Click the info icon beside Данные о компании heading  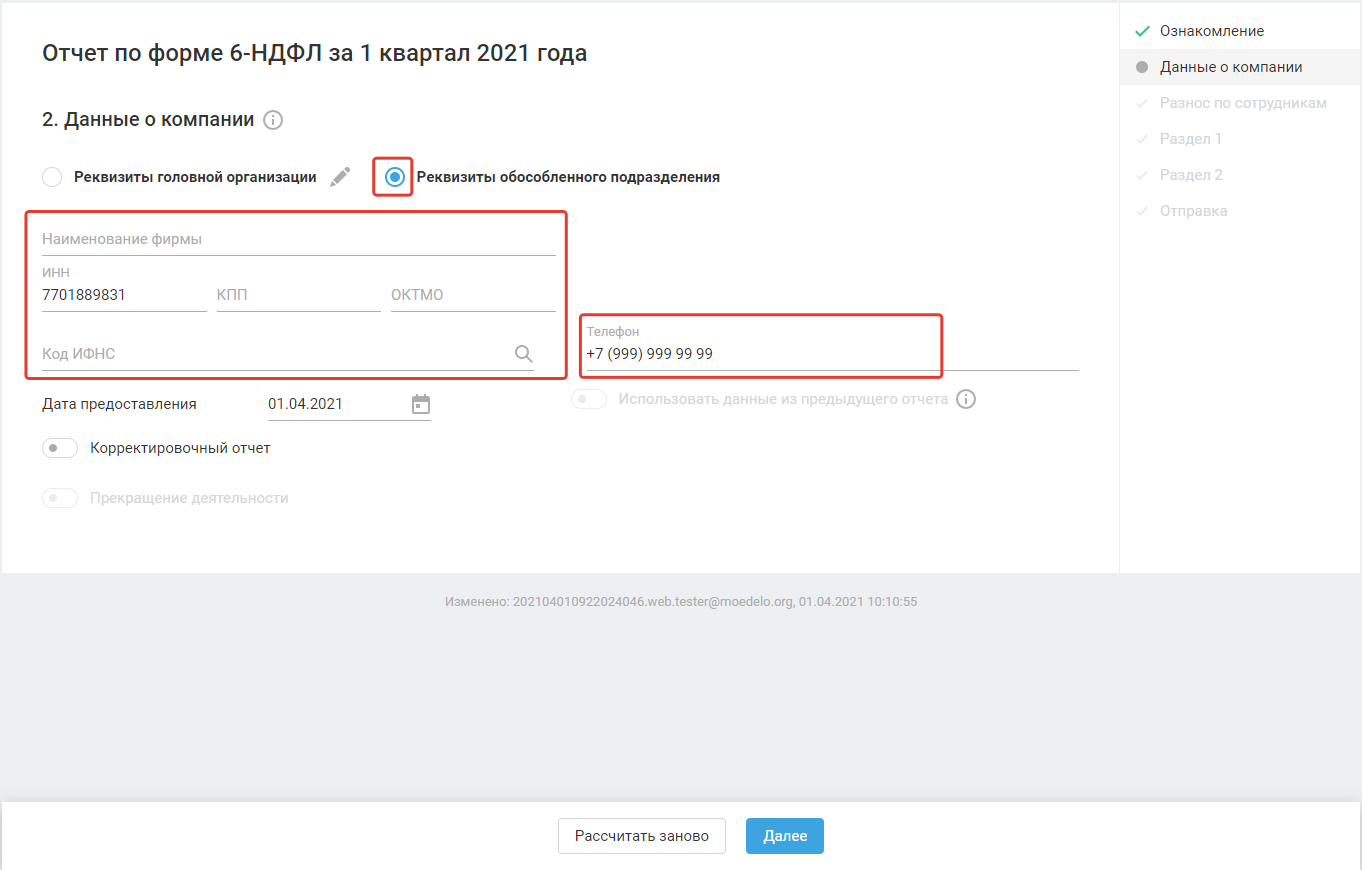273,121
